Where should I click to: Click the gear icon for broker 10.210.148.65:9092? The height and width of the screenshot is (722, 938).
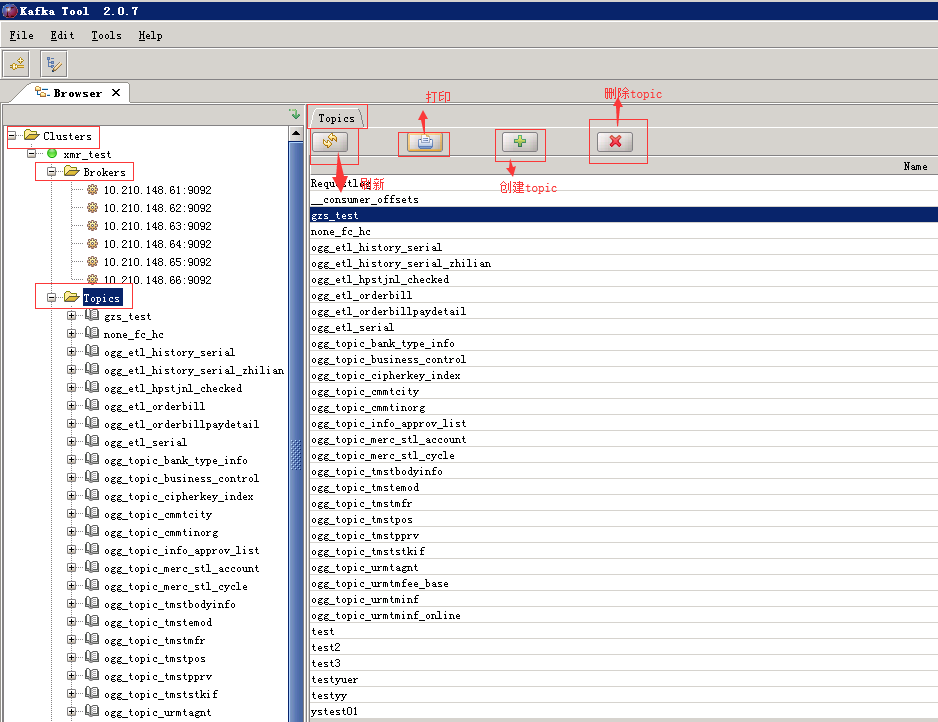point(92,261)
